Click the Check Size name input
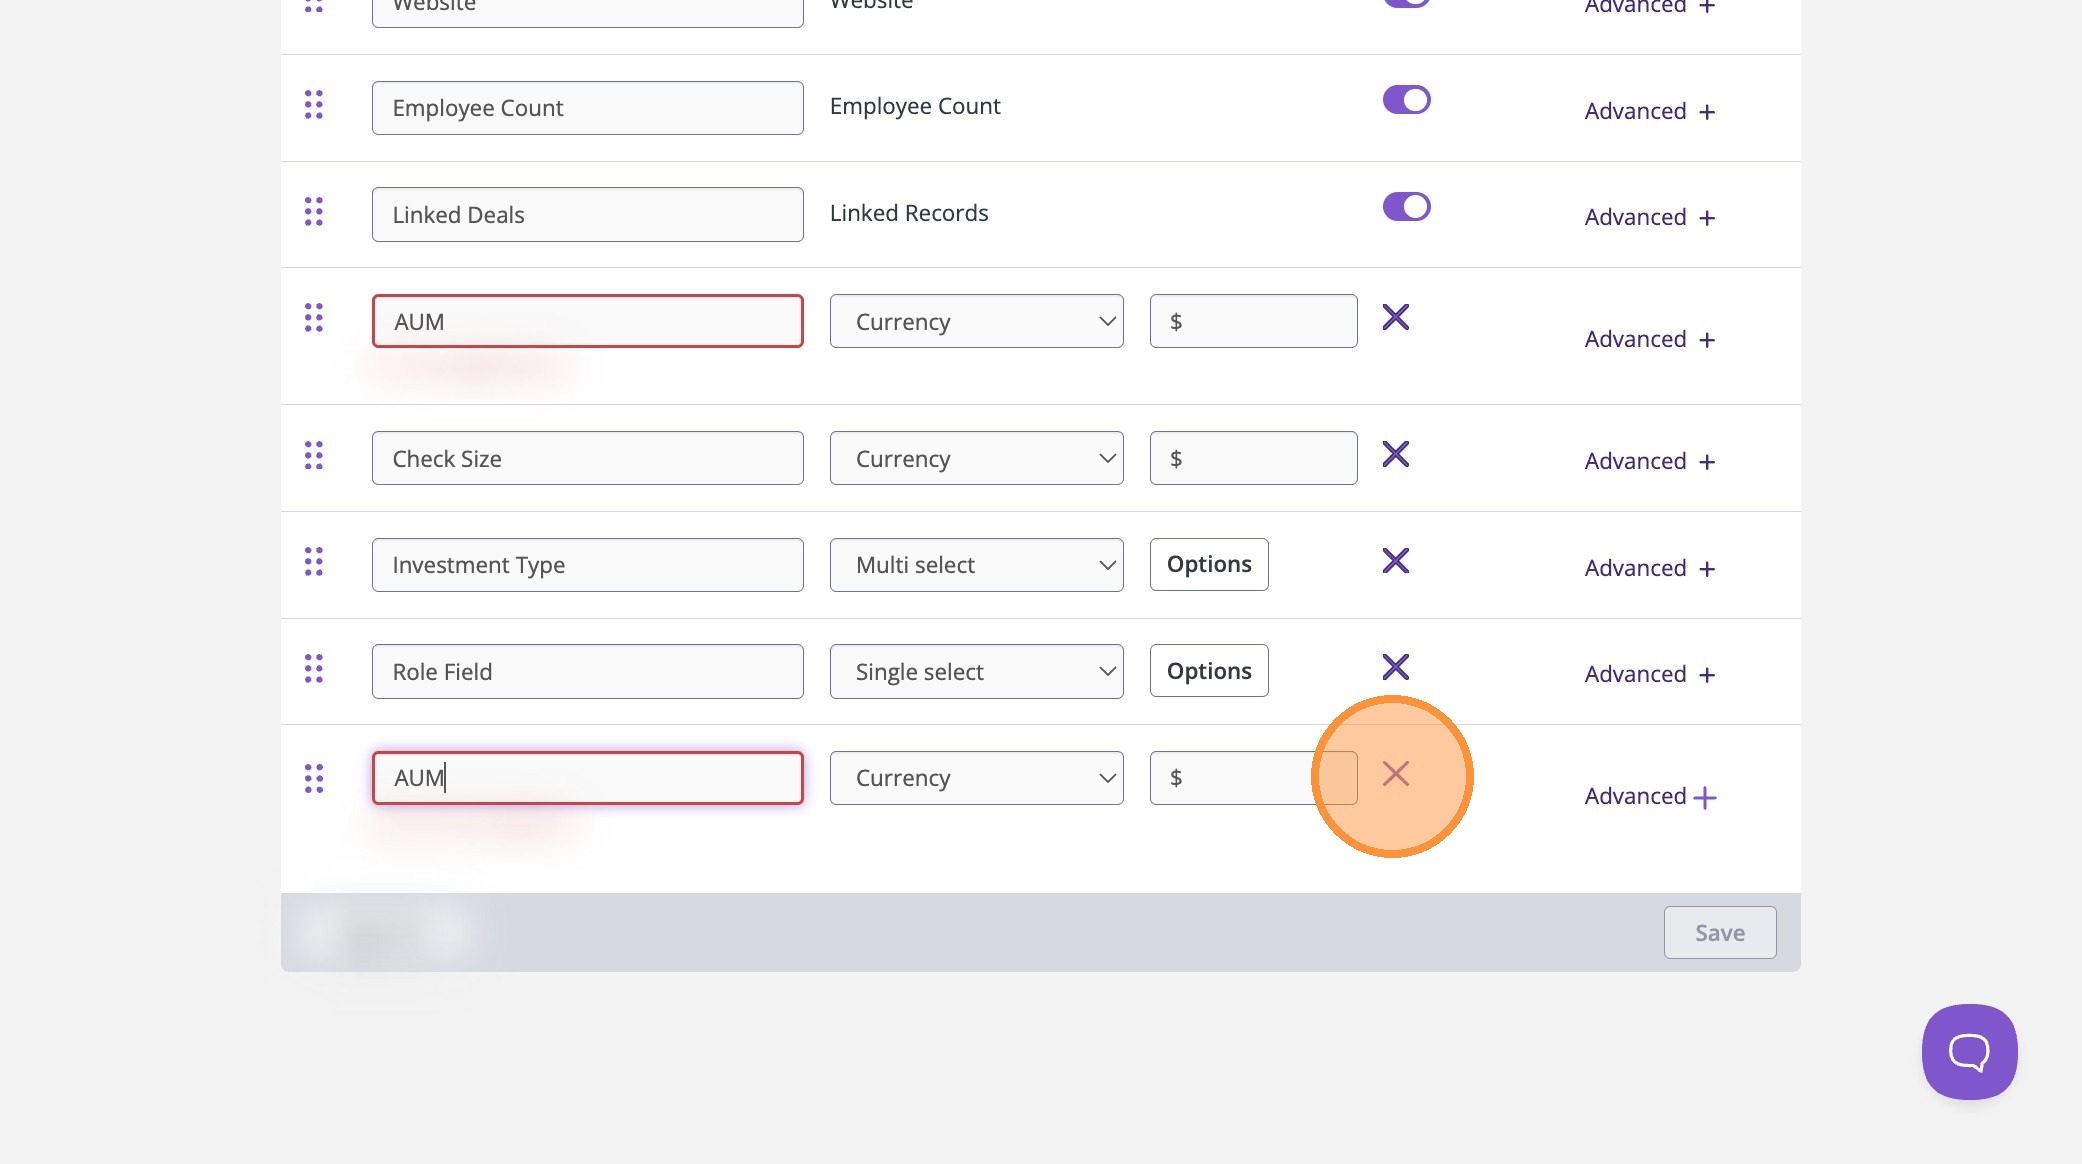2082x1164 pixels. (x=587, y=459)
